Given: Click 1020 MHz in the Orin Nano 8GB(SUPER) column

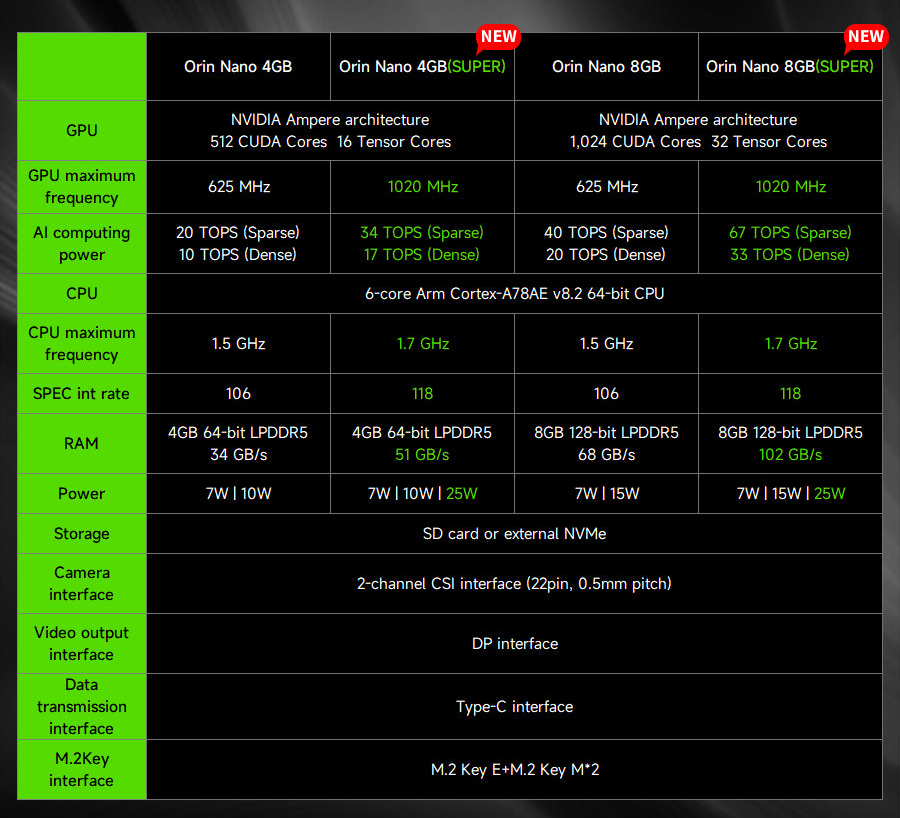Looking at the screenshot, I should click(791, 187).
